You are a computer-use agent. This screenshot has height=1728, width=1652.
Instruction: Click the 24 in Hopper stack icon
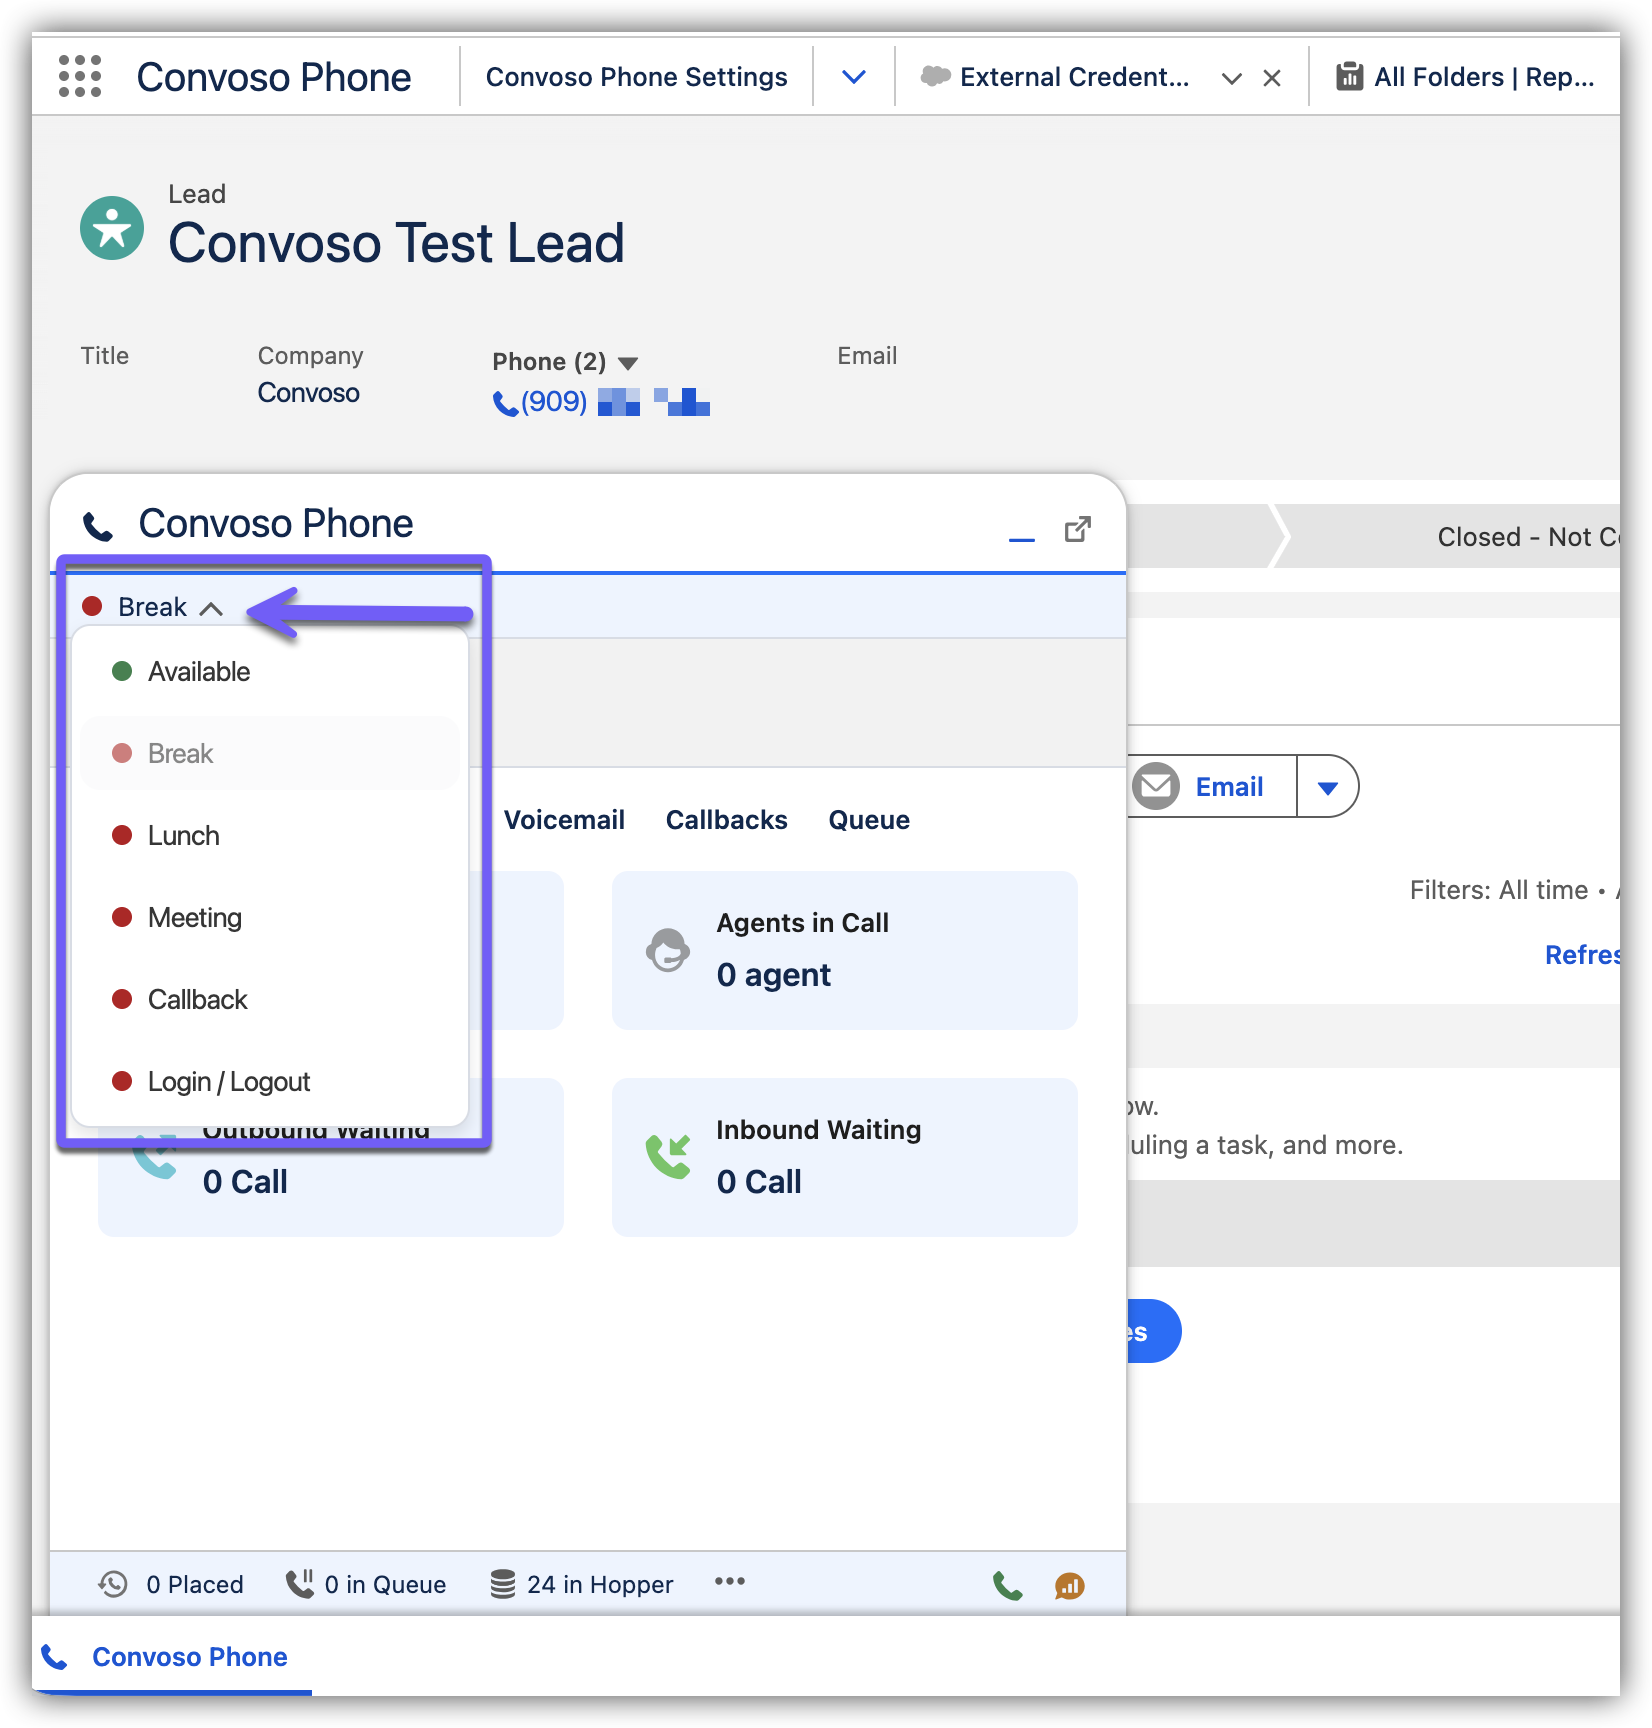pos(503,1584)
